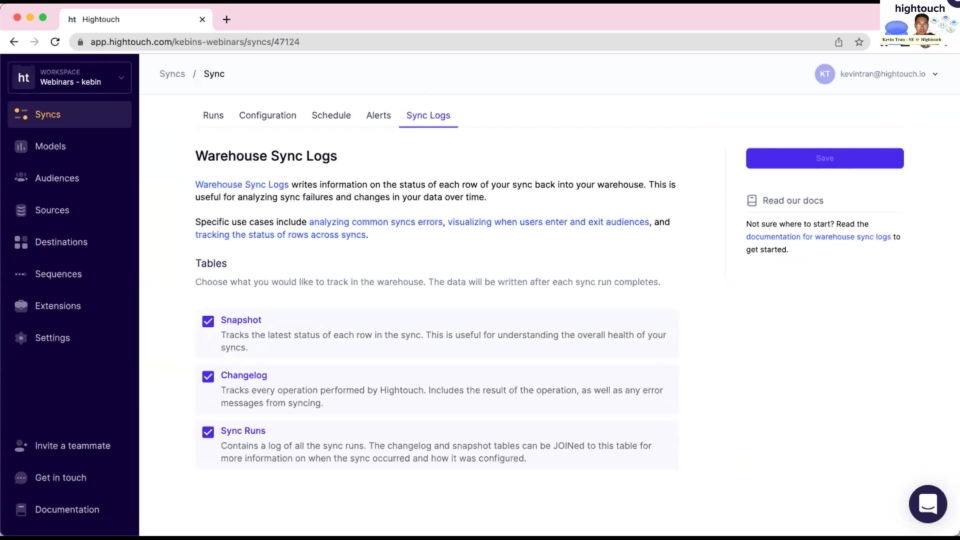Select the Hightouch browser tab
The width and height of the screenshot is (960, 540).
click(136, 20)
